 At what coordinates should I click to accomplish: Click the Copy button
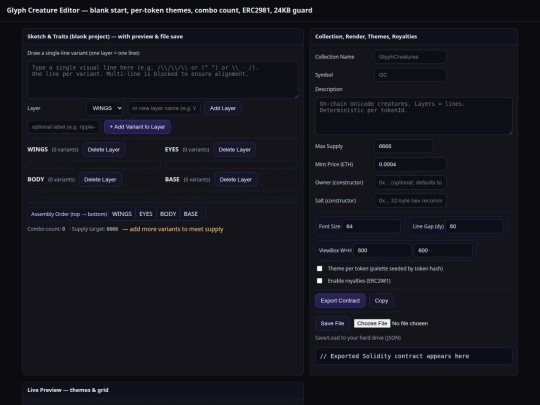[381, 301]
